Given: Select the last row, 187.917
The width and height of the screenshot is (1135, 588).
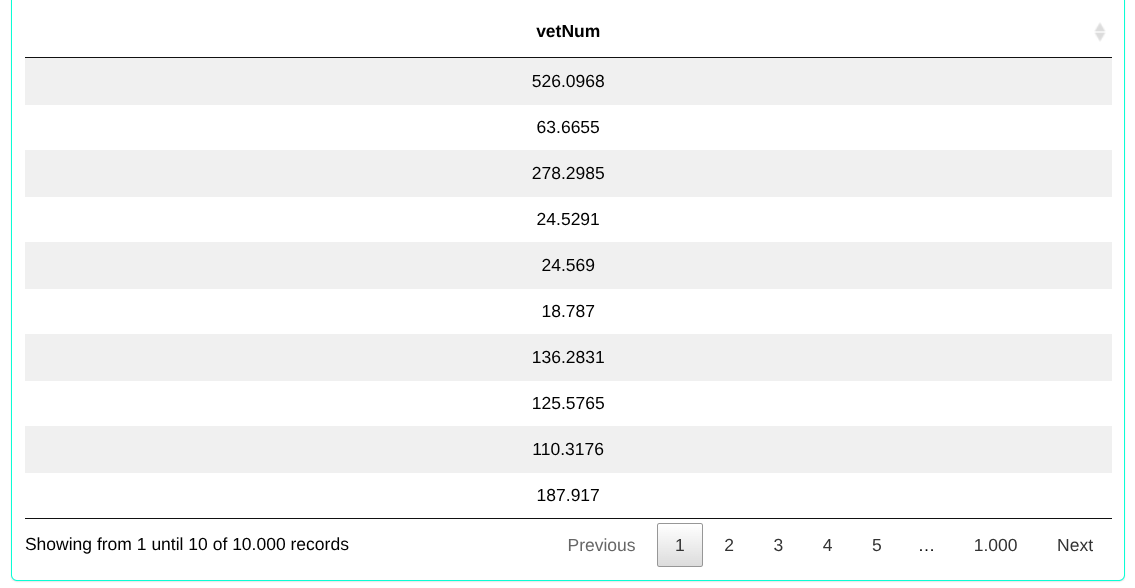Looking at the screenshot, I should click(x=568, y=496).
